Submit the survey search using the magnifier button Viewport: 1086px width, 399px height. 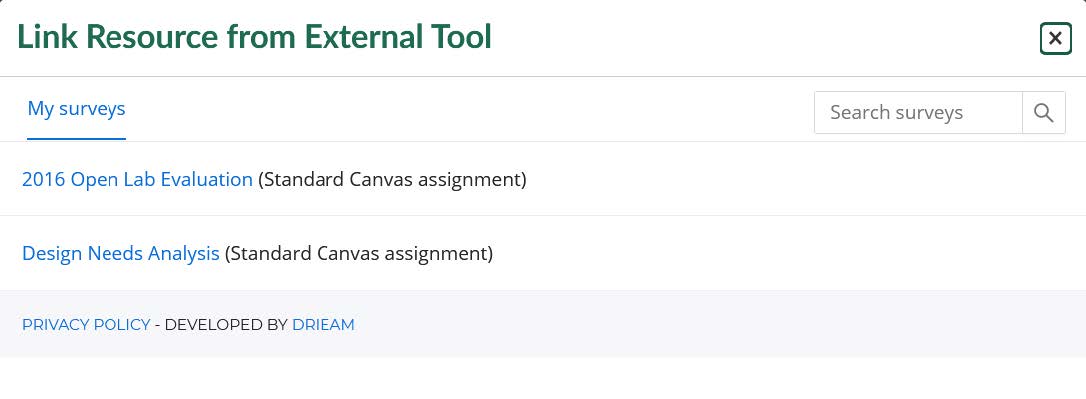coord(1044,112)
